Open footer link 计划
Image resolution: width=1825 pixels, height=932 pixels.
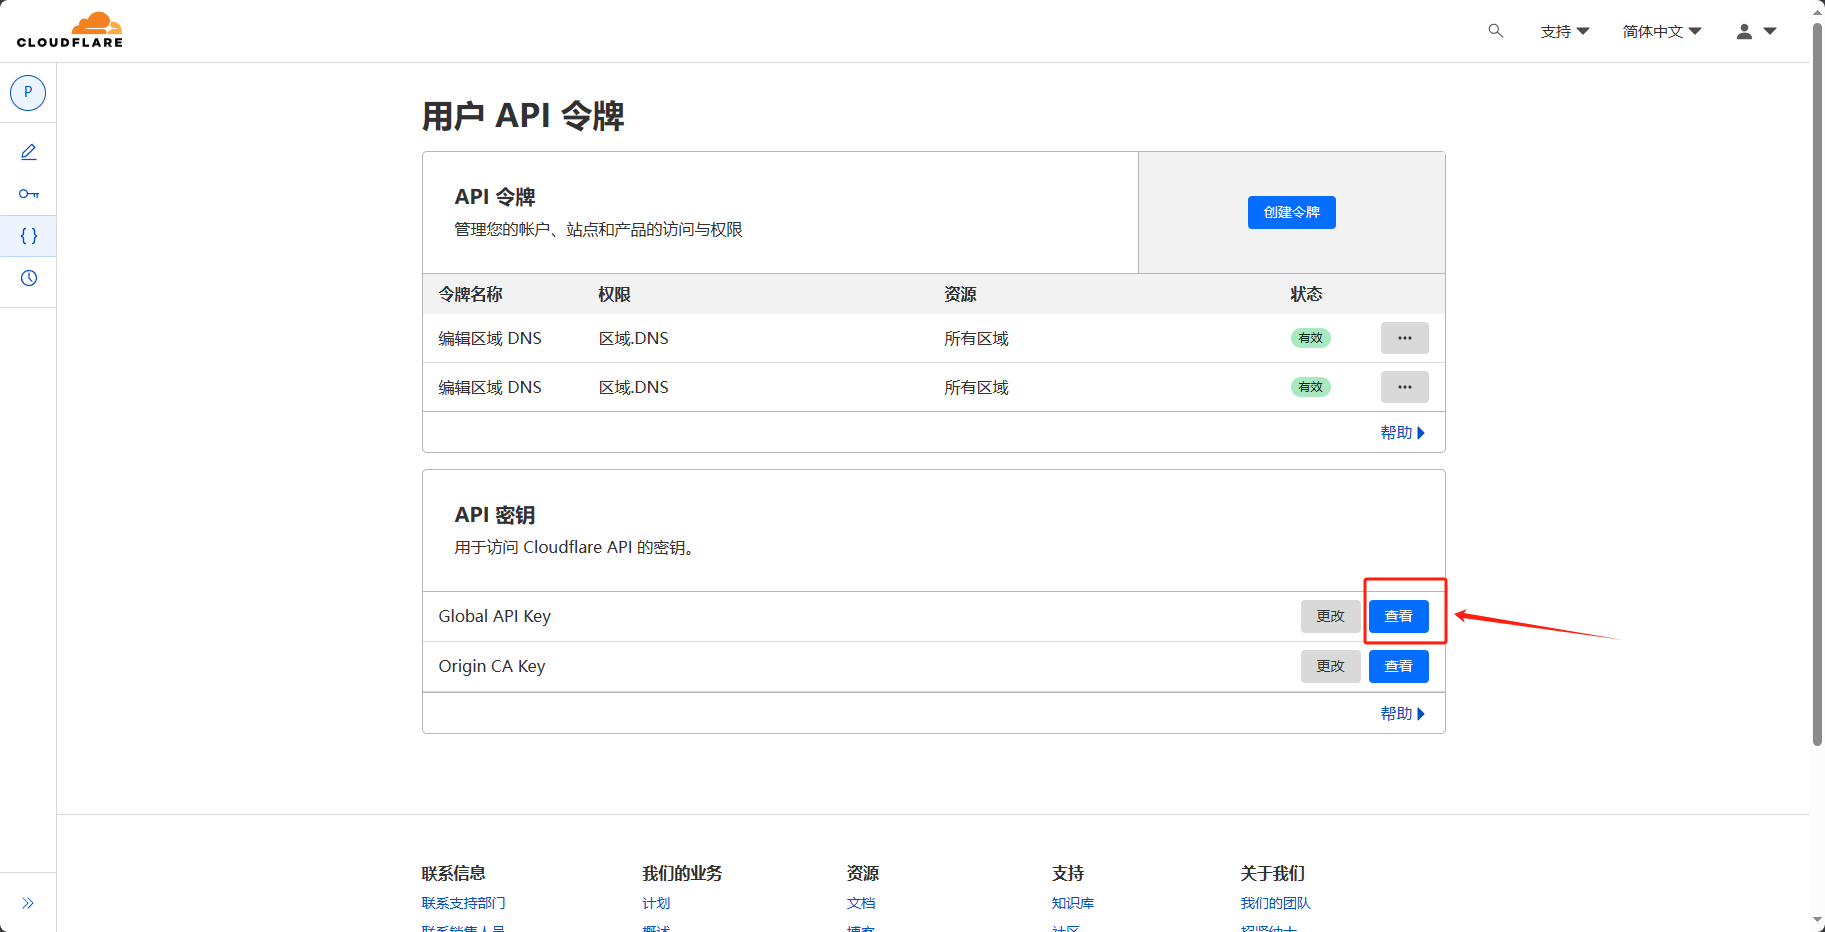[x=656, y=903]
